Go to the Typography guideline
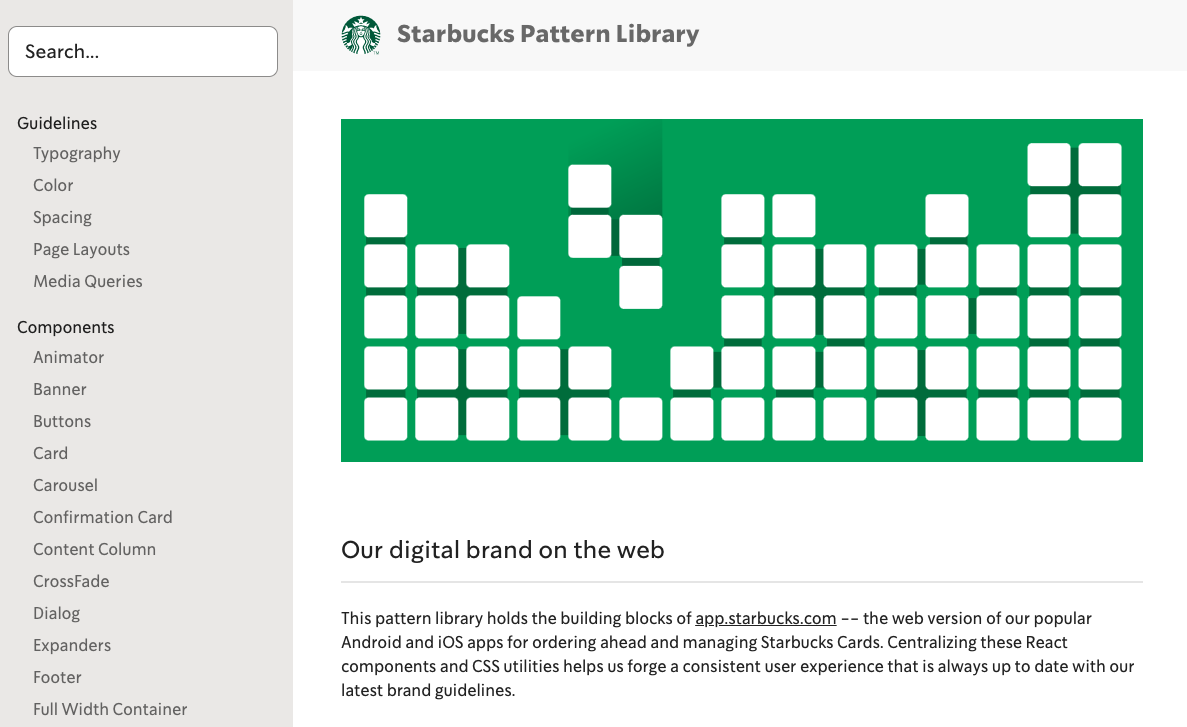 [x=76, y=154]
